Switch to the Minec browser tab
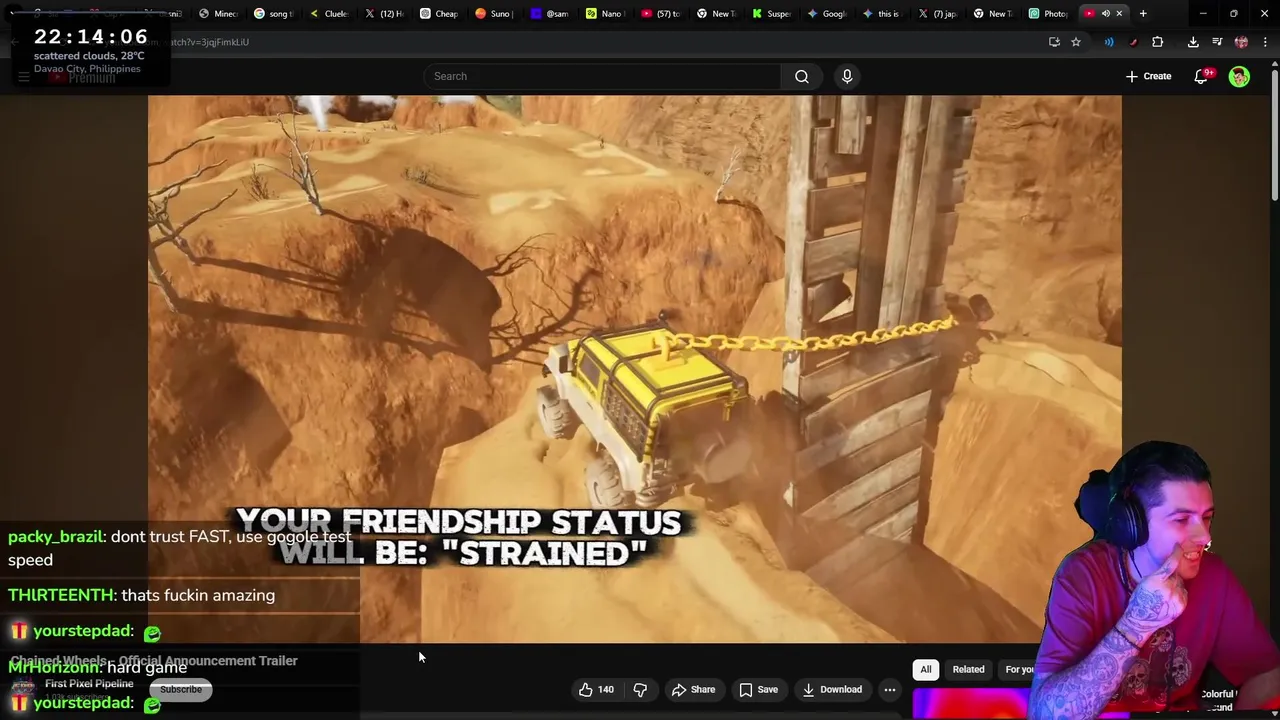This screenshot has width=1280, height=720. (219, 13)
